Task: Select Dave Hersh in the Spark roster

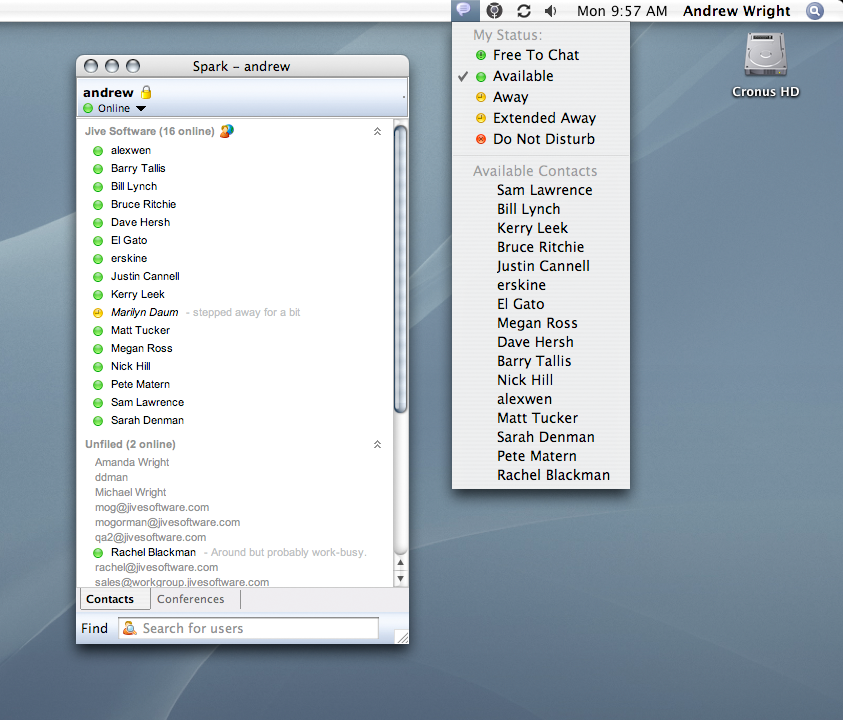Action: coord(140,222)
